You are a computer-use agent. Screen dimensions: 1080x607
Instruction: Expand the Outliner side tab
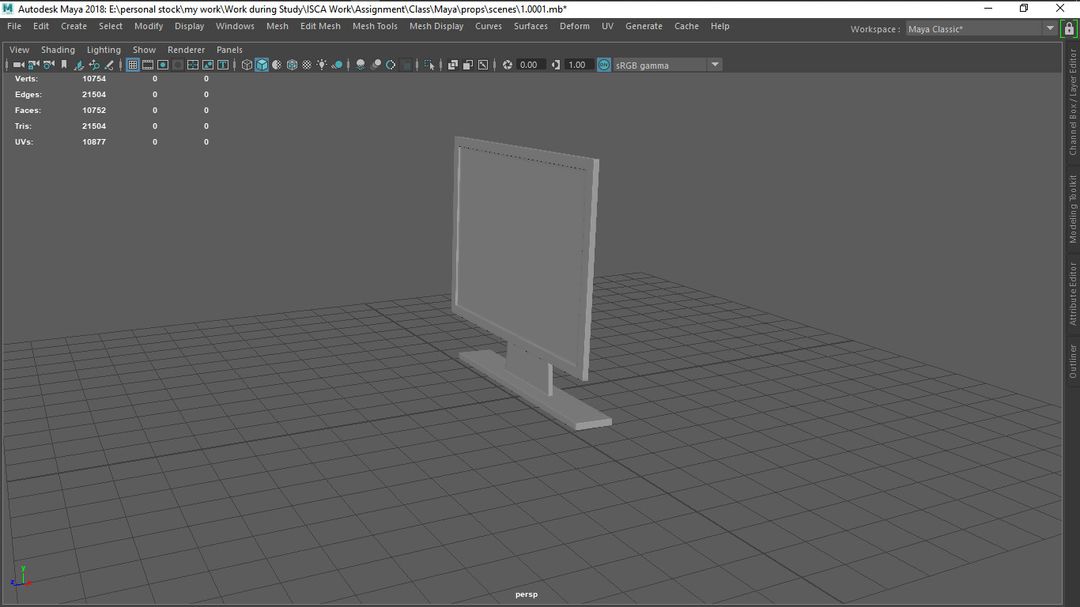(x=1072, y=361)
